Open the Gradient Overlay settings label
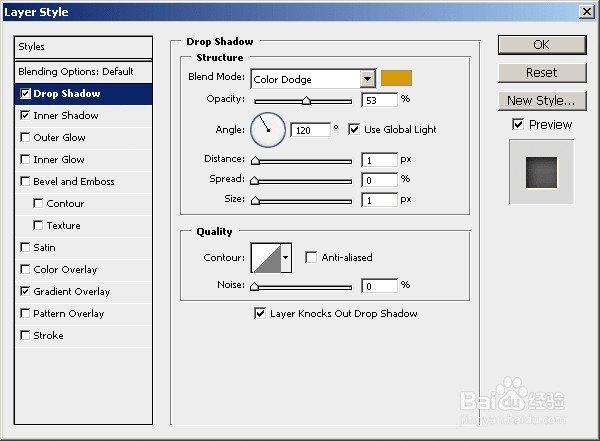The width and height of the screenshot is (600, 441). coord(72,292)
